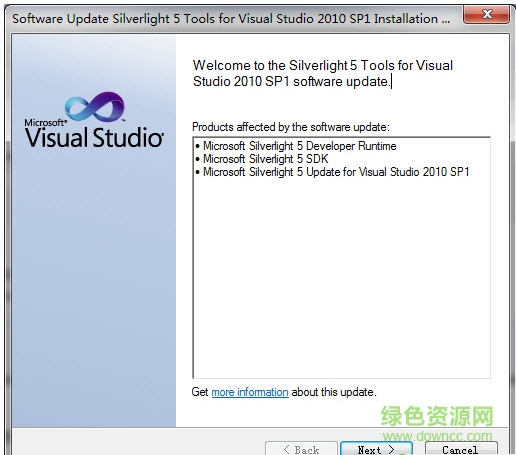Click the welcome heading text

coord(323,73)
